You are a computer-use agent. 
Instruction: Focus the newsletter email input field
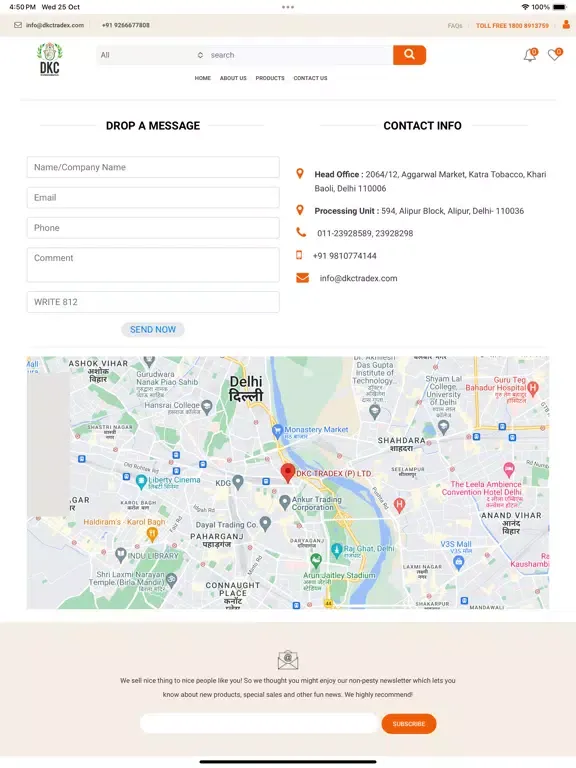coord(259,723)
